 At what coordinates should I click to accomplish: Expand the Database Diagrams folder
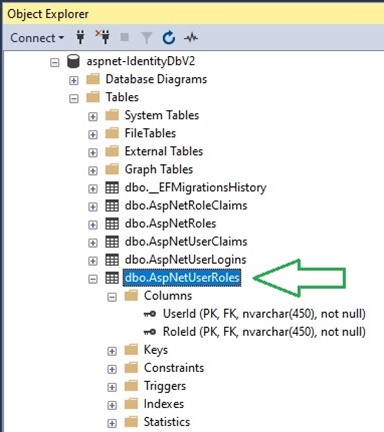(x=74, y=80)
